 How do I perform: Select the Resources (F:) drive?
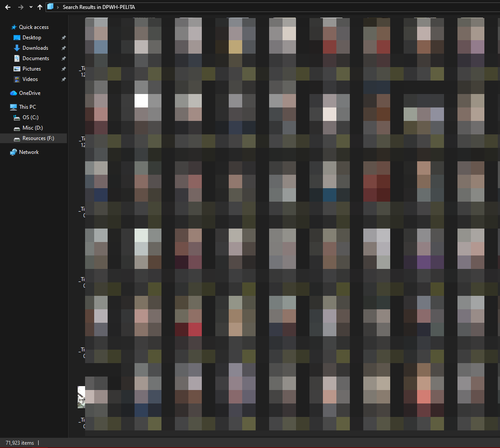tap(38, 138)
